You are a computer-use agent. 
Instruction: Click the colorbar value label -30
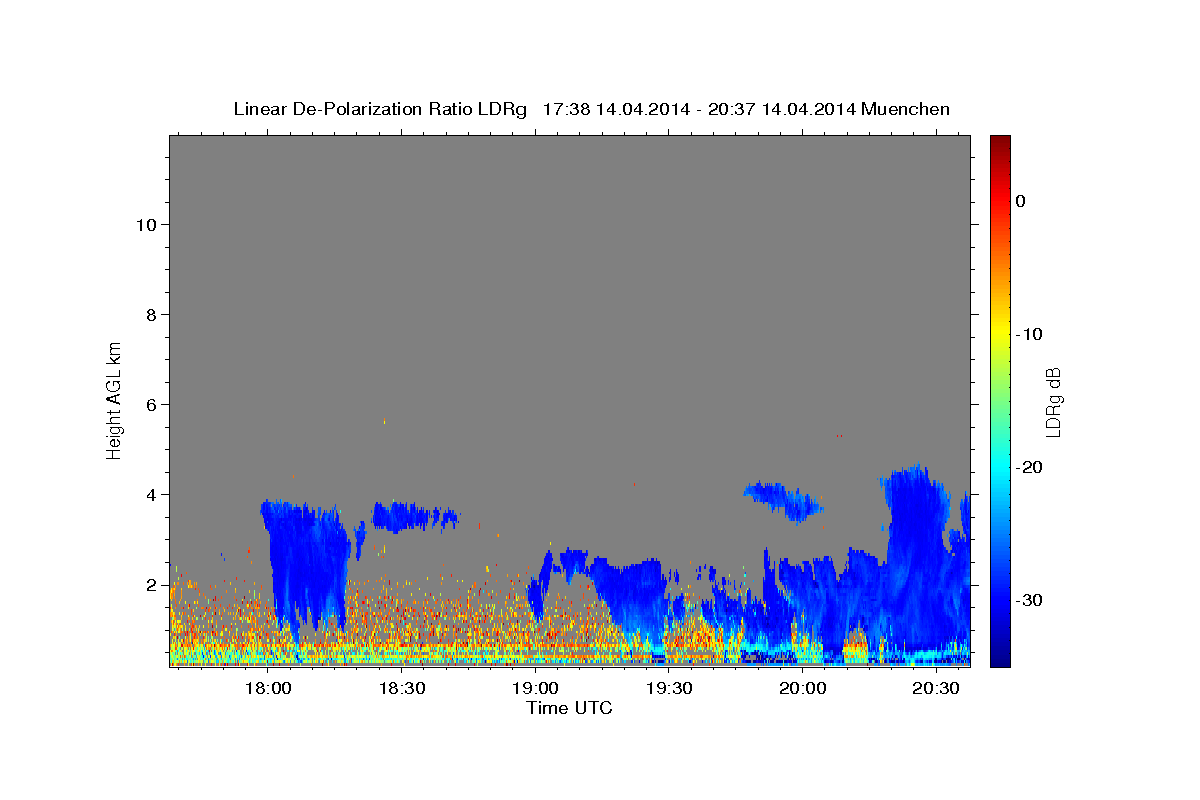[x=1028, y=600]
